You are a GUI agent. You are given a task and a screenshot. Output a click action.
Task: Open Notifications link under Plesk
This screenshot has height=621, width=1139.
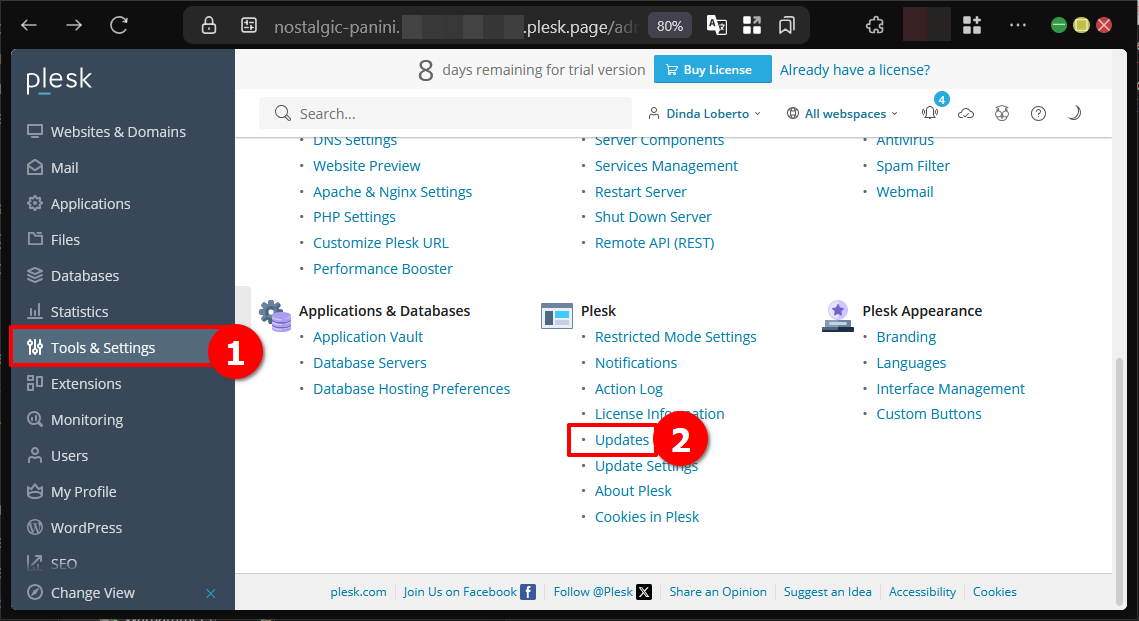636,363
